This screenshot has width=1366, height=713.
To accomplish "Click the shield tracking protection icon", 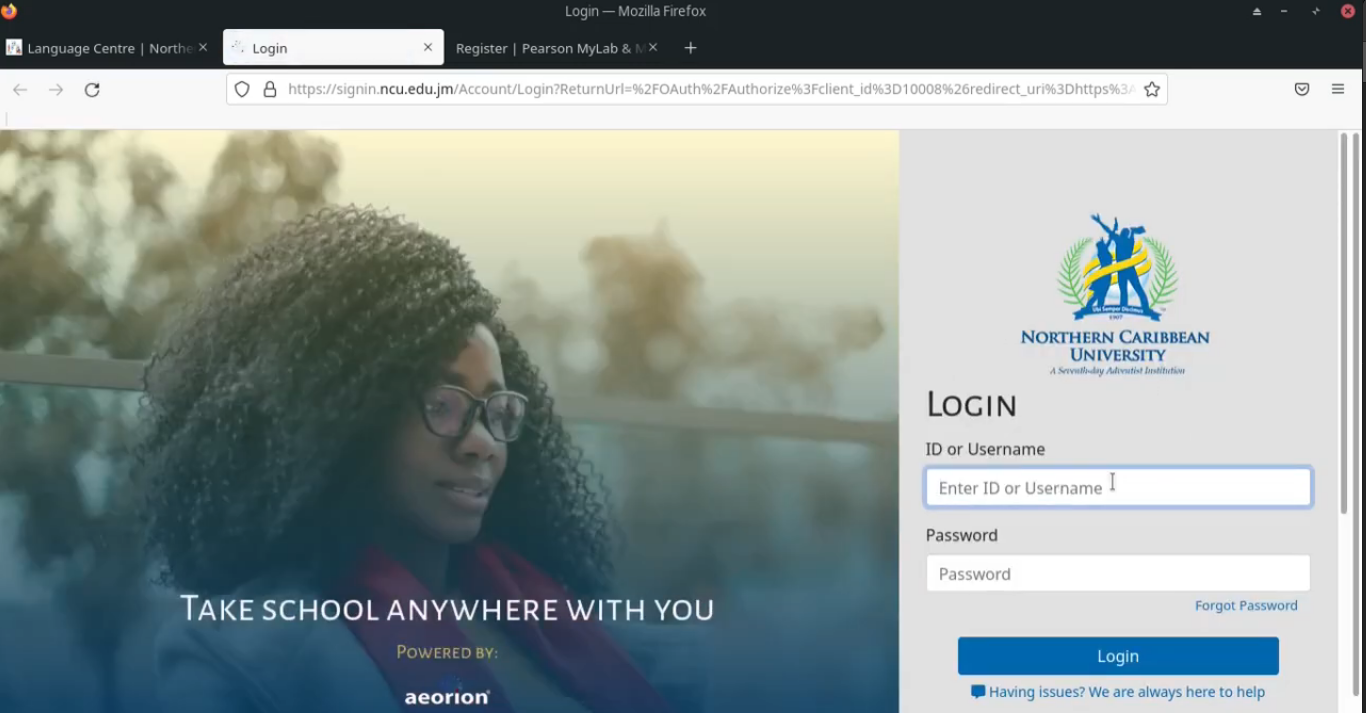I will tap(242, 89).
